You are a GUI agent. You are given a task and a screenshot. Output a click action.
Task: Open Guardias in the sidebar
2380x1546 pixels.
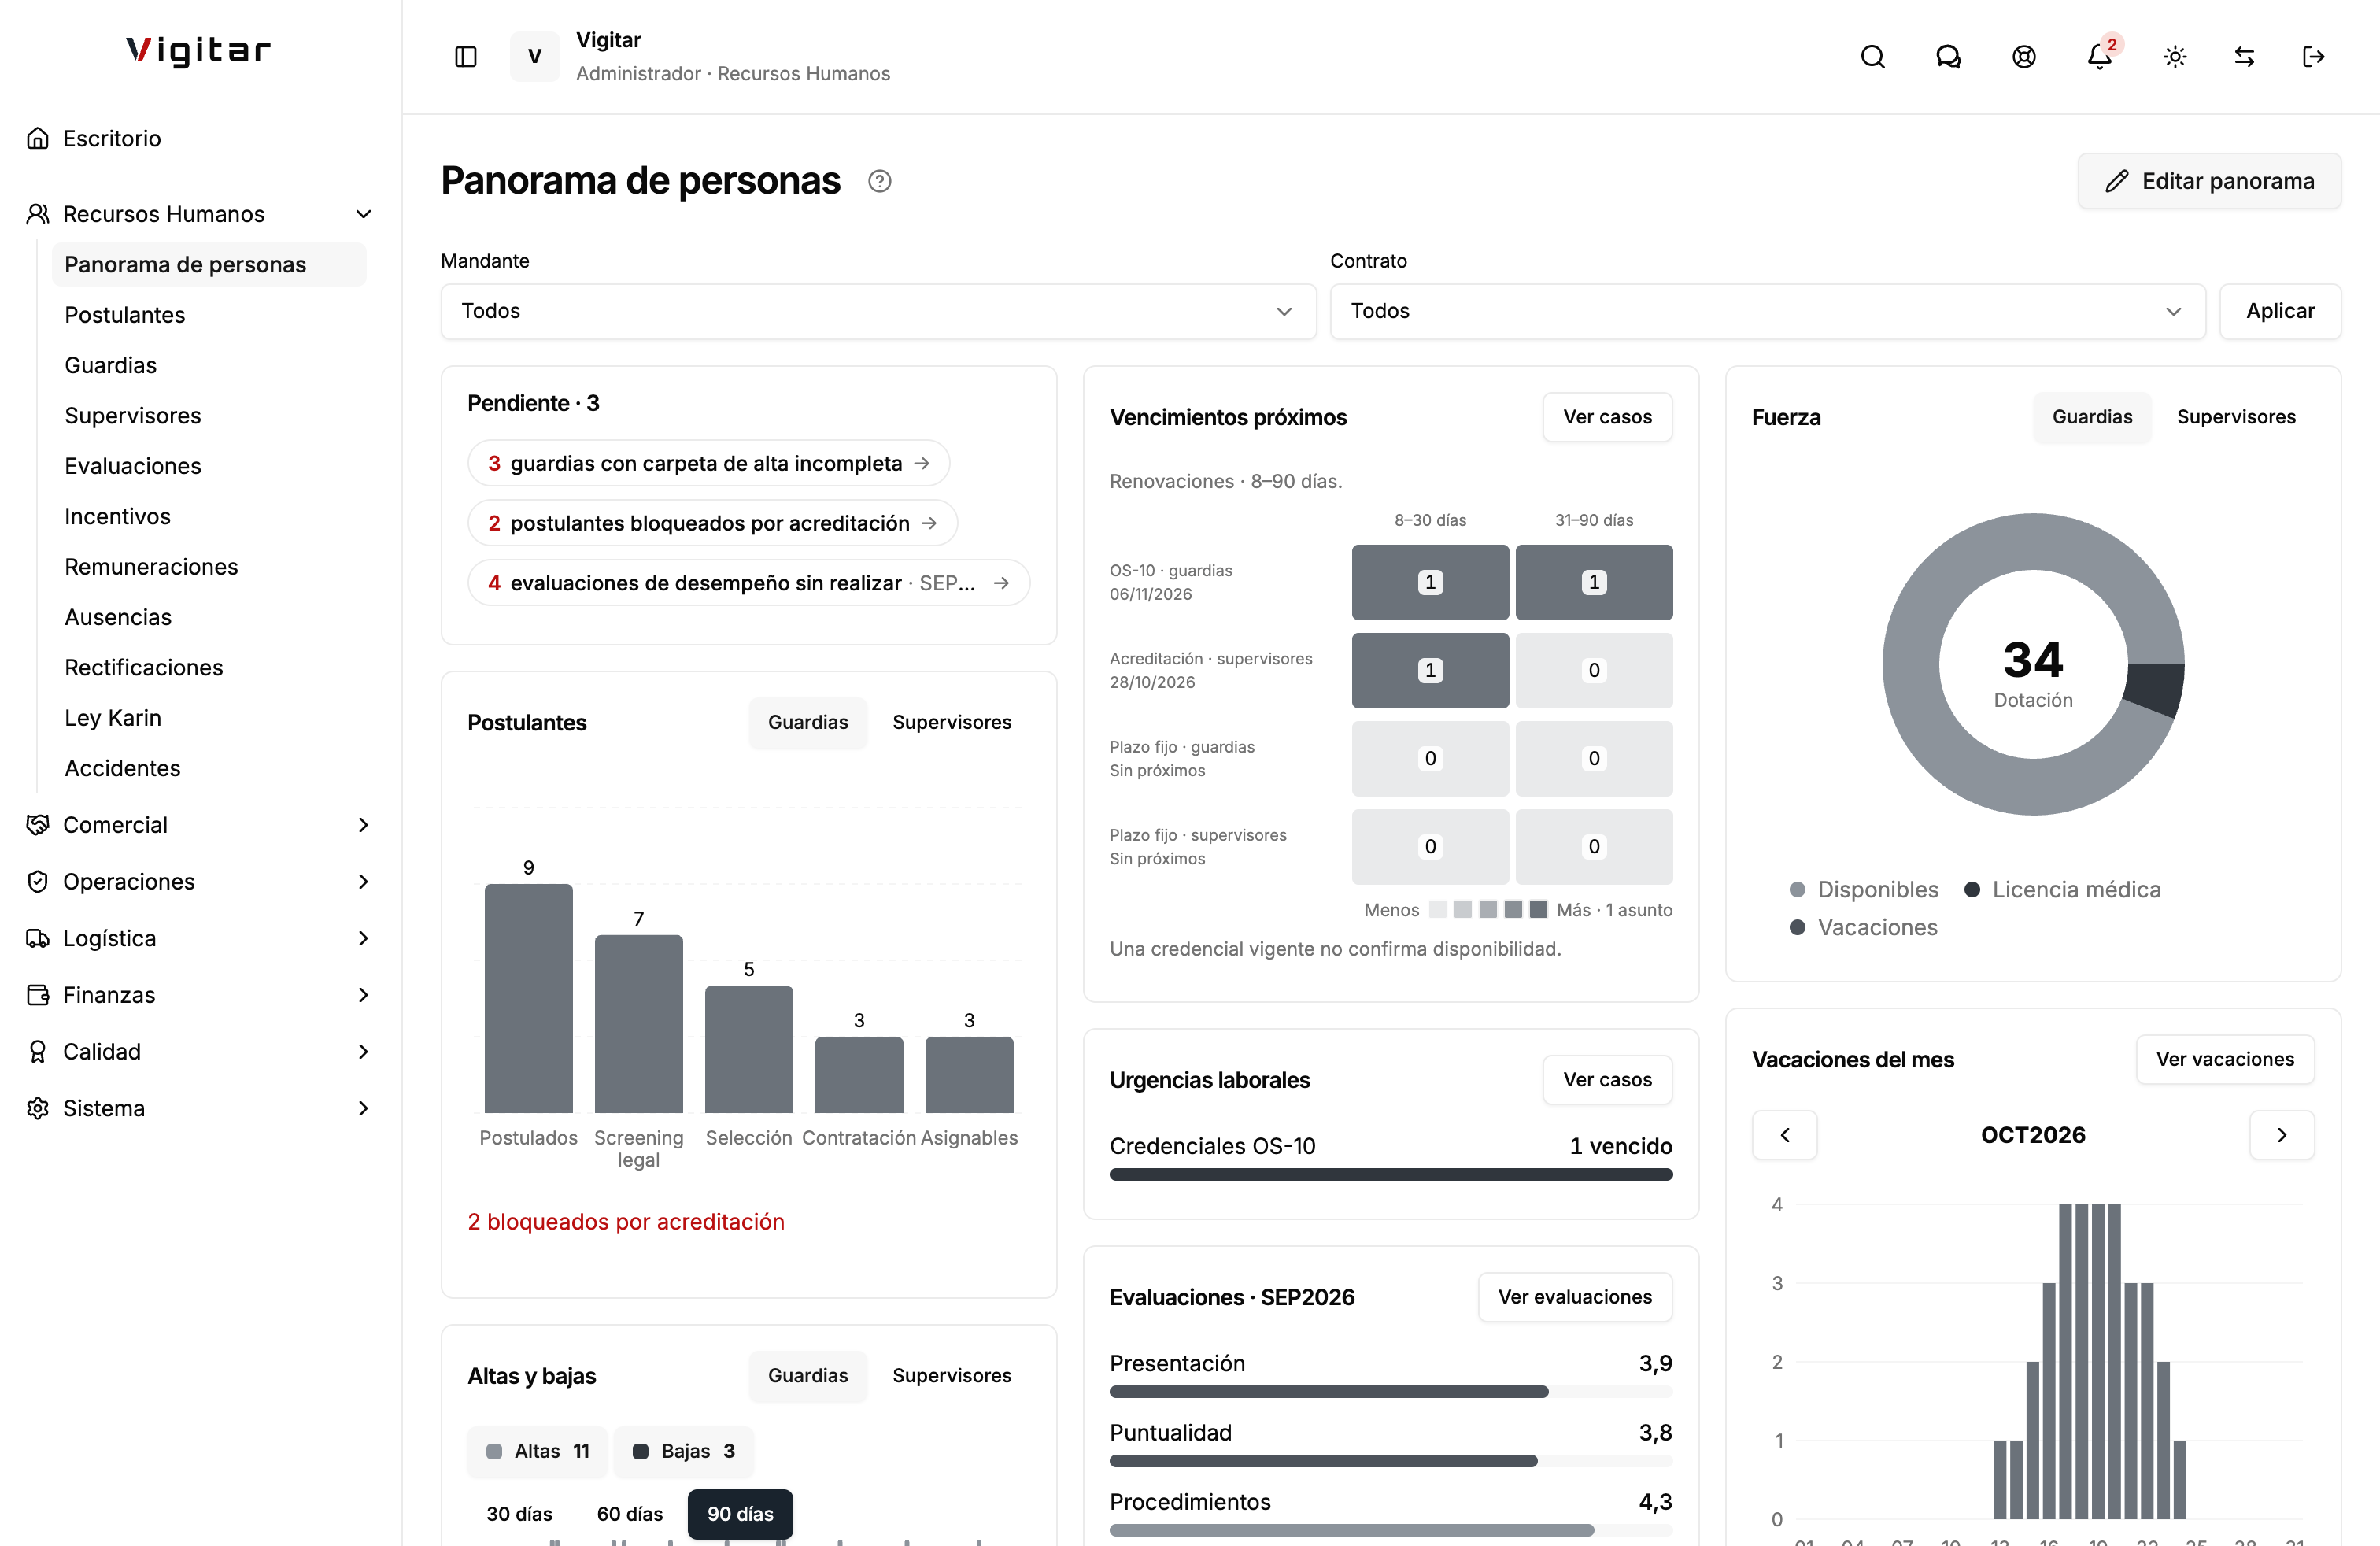[x=209, y=365]
